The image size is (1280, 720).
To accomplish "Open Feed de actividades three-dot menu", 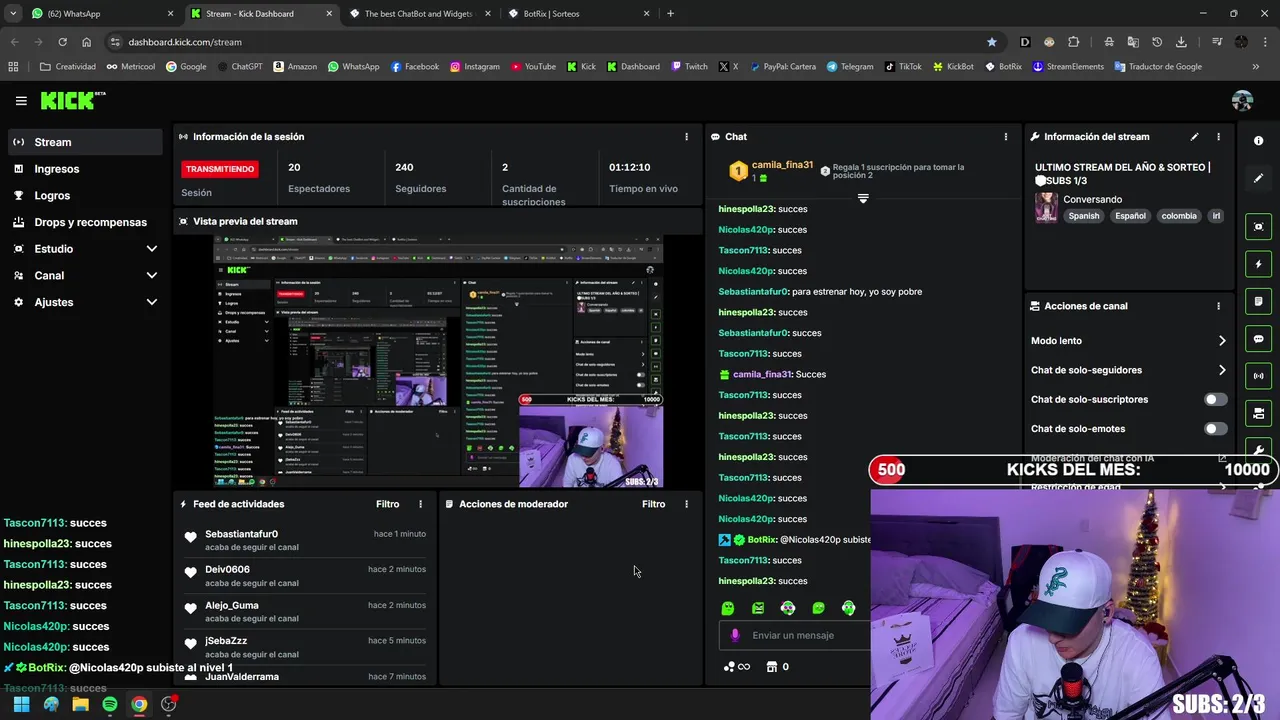I will (420, 504).
